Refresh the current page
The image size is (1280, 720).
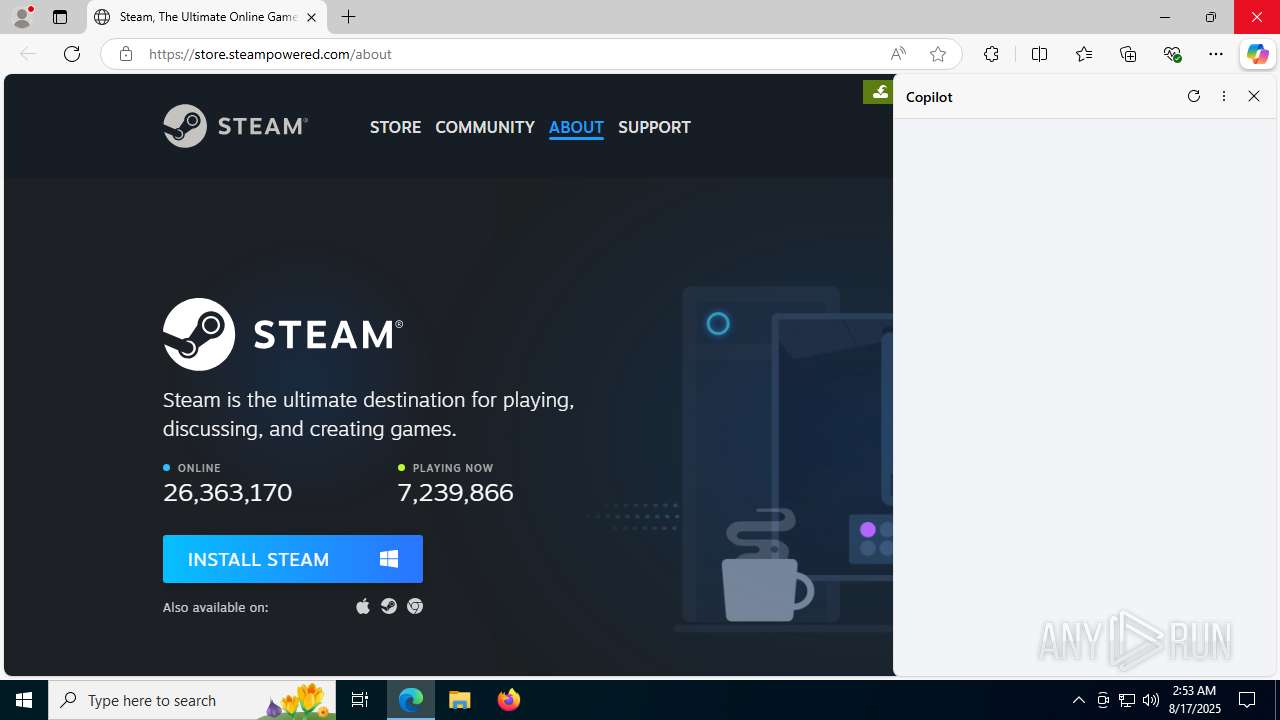coord(72,54)
